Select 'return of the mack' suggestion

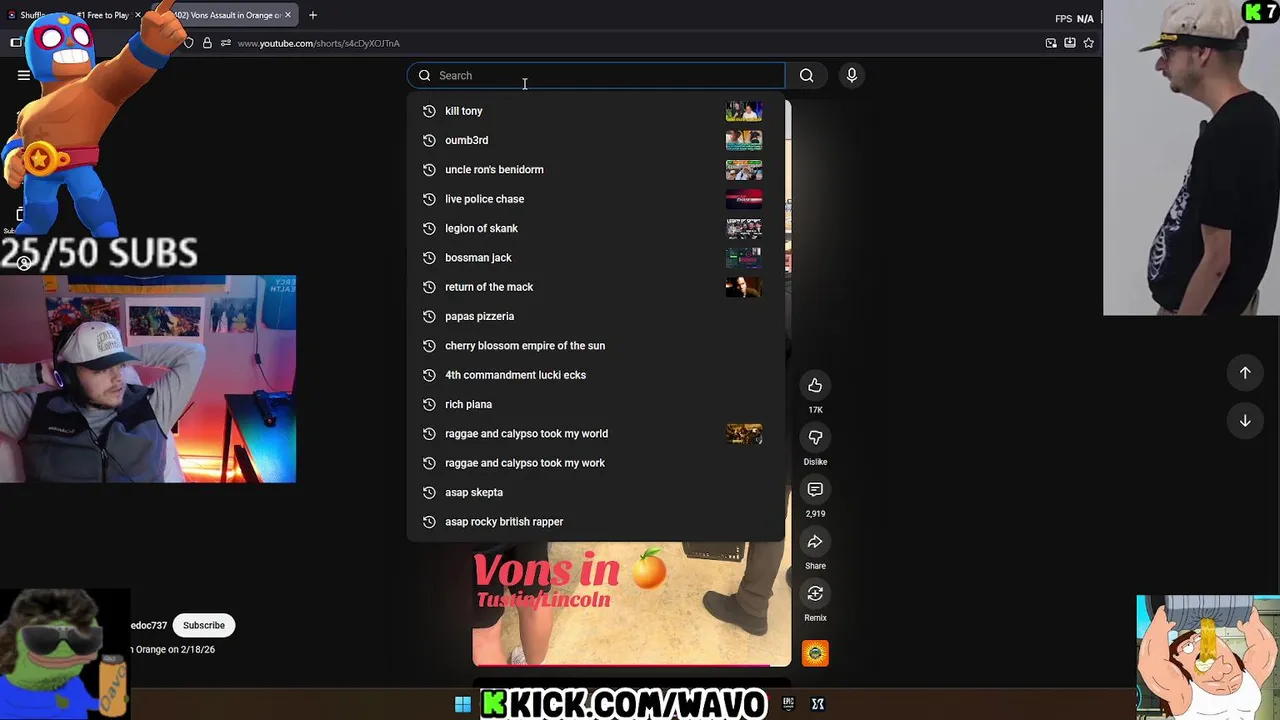(x=596, y=287)
